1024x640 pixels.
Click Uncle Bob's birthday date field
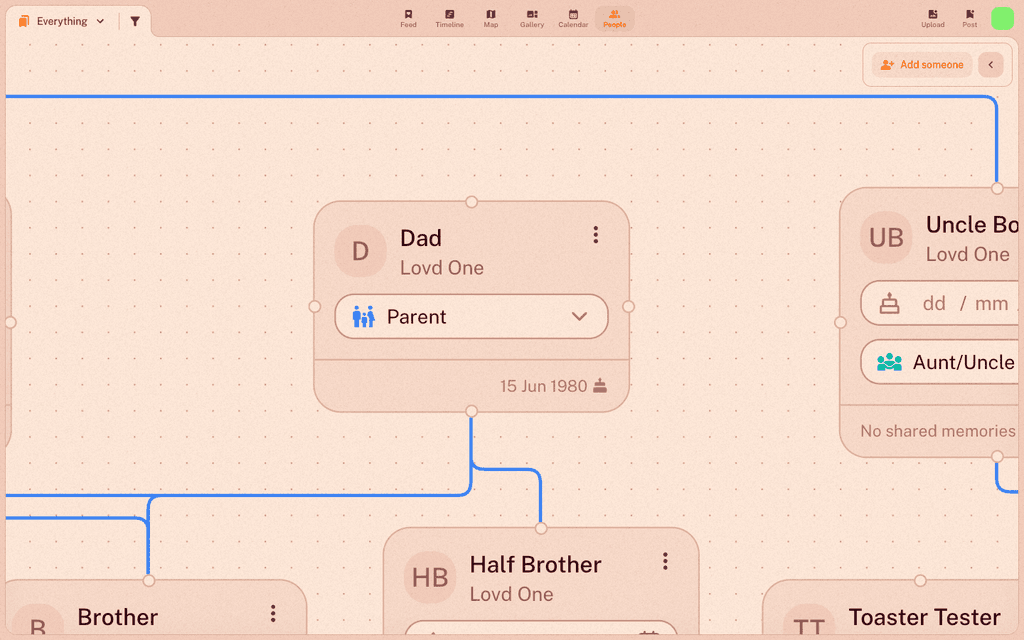[942, 304]
